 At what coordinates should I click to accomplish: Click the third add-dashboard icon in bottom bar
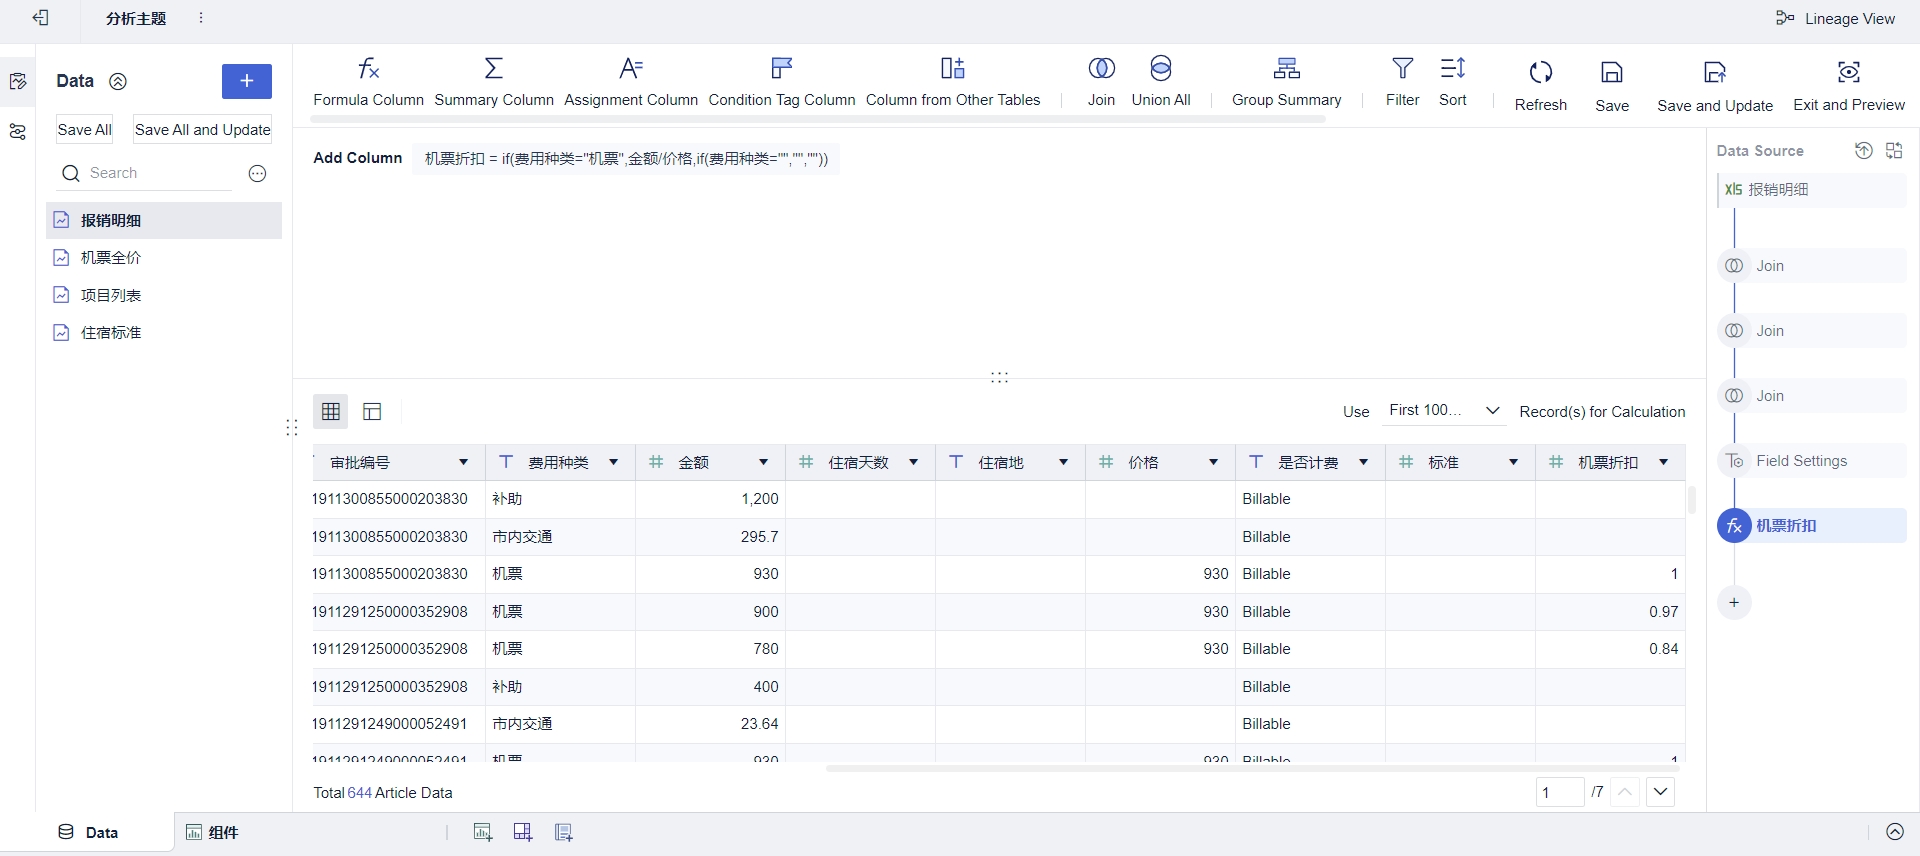pos(564,832)
